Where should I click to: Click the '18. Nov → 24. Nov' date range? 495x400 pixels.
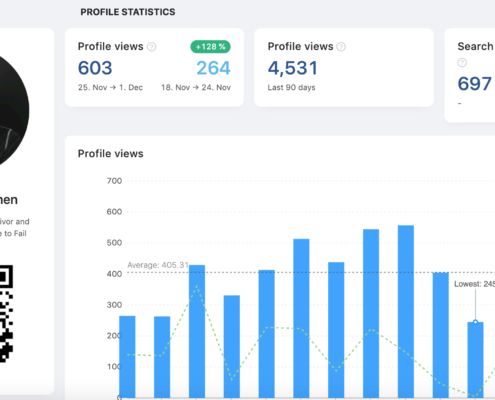(196, 87)
